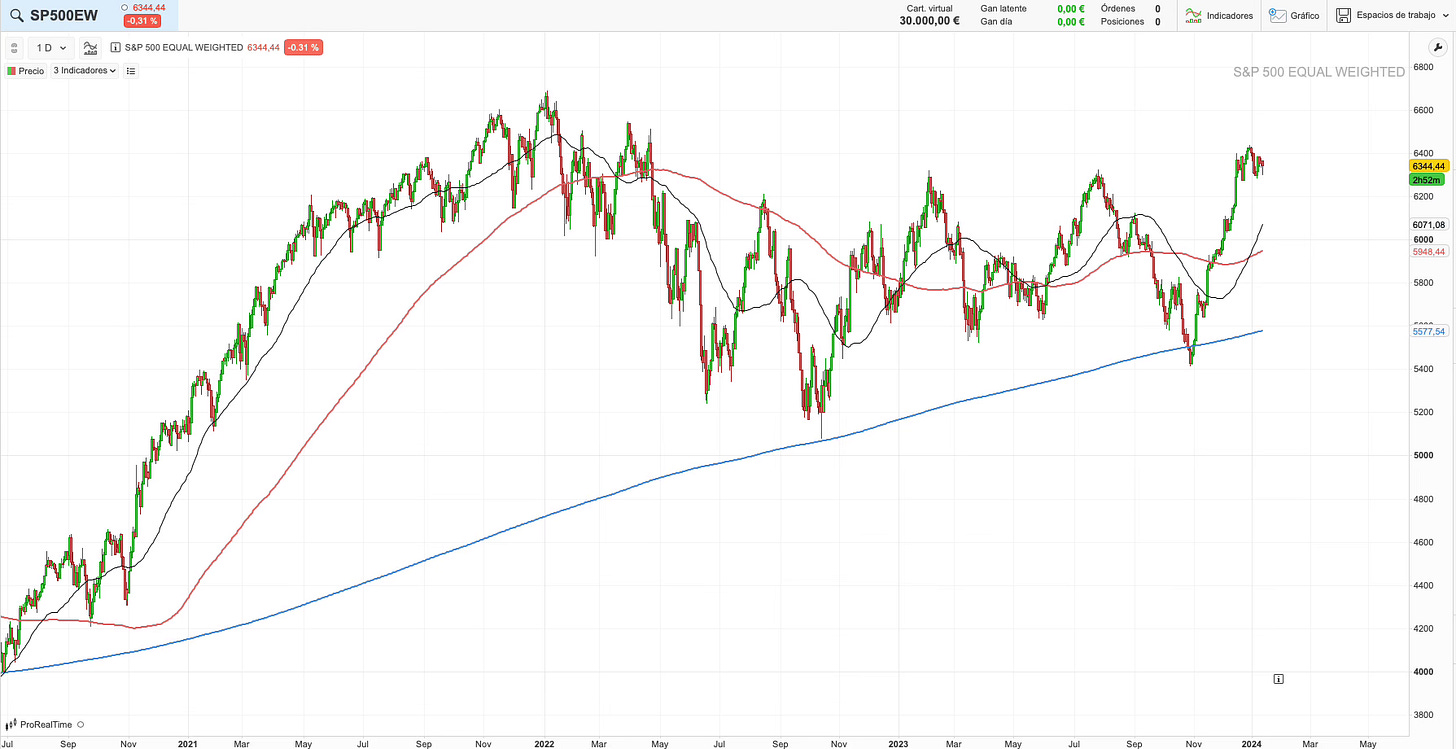Click the red -0,31 % badge in chart header

303,47
